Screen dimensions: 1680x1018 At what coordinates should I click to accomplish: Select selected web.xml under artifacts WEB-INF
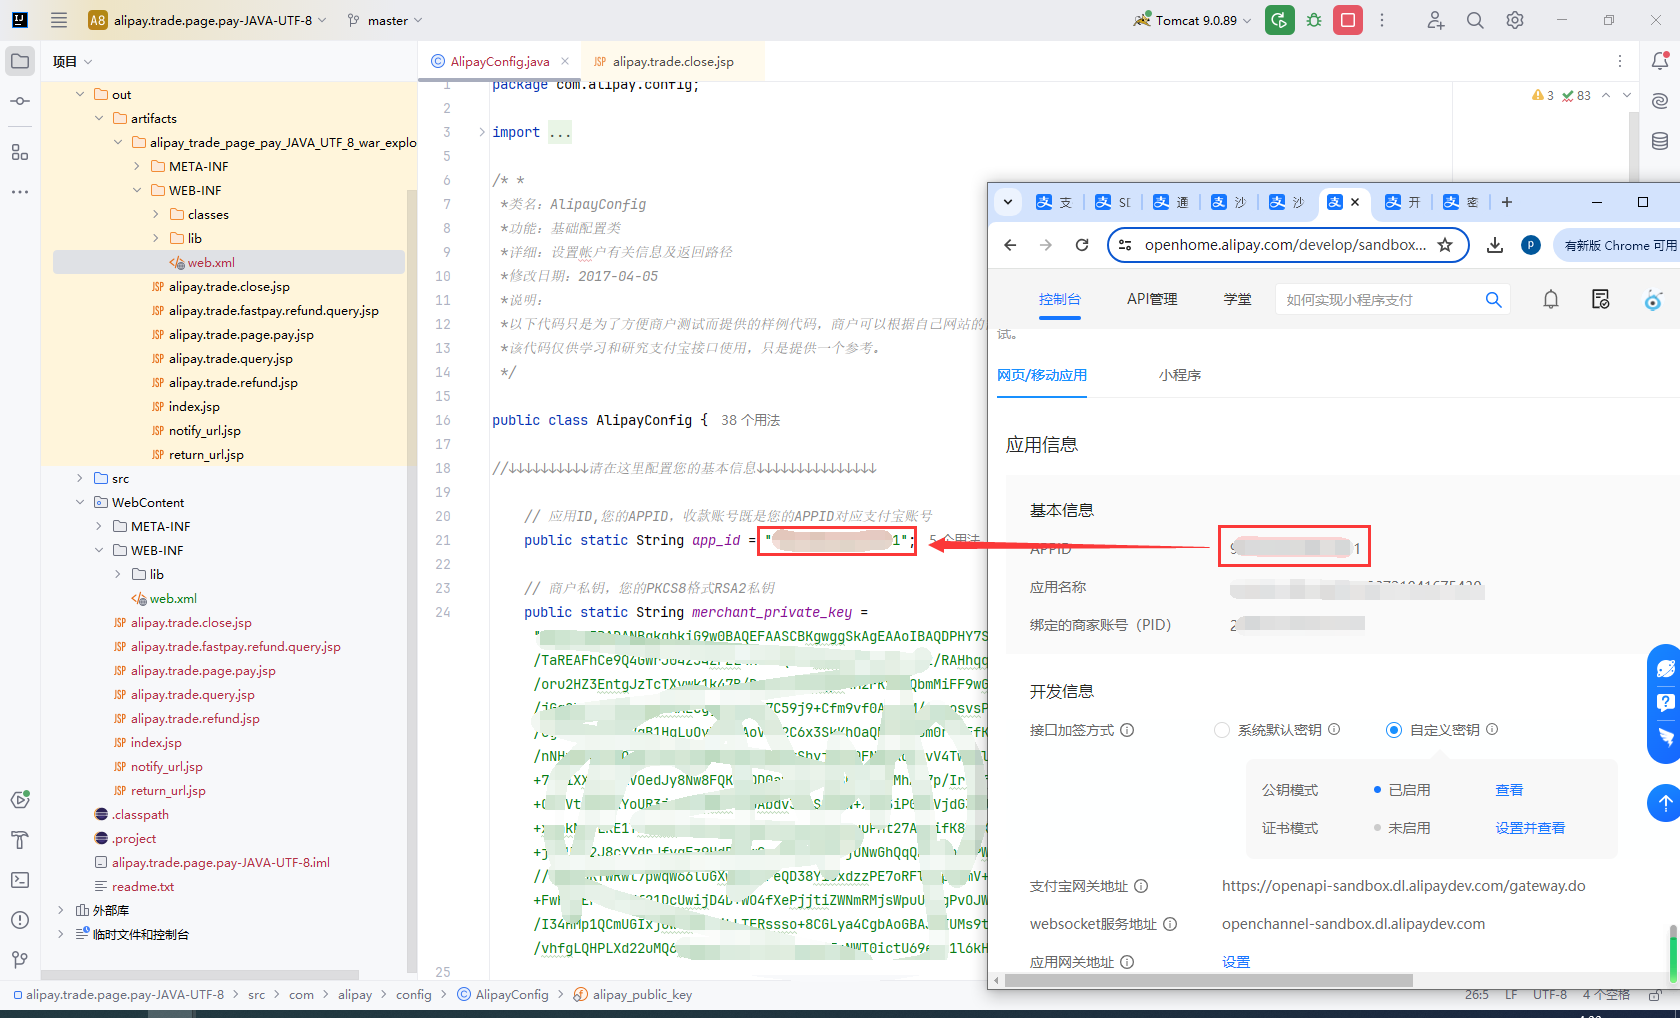point(229,262)
